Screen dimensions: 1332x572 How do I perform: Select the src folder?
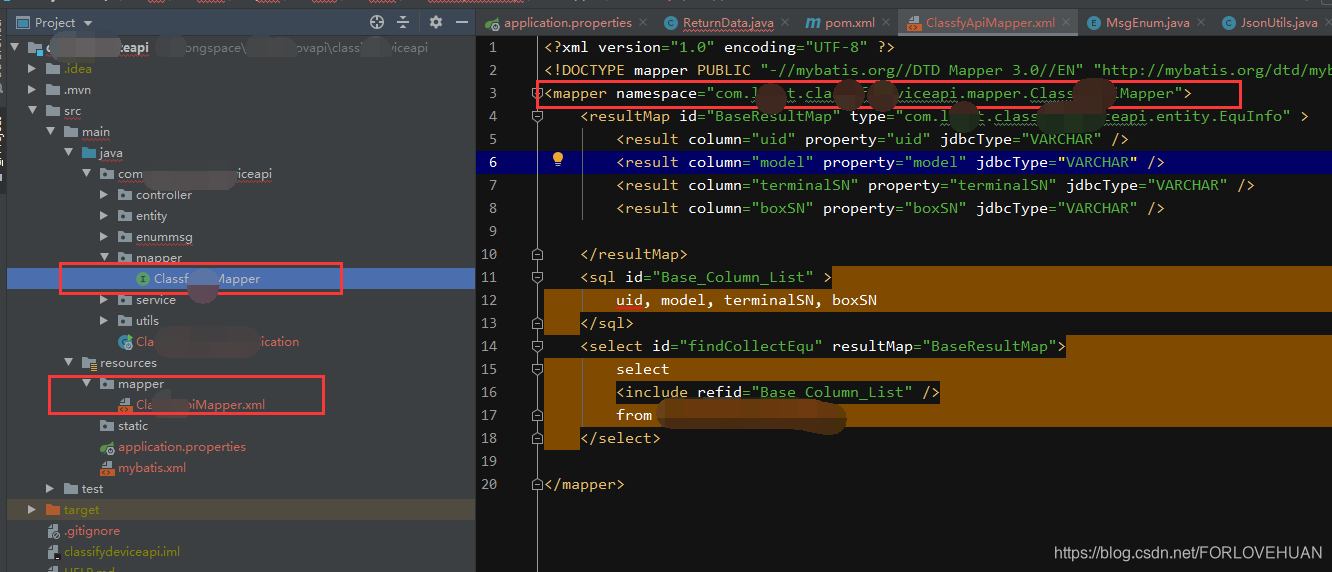click(72, 111)
